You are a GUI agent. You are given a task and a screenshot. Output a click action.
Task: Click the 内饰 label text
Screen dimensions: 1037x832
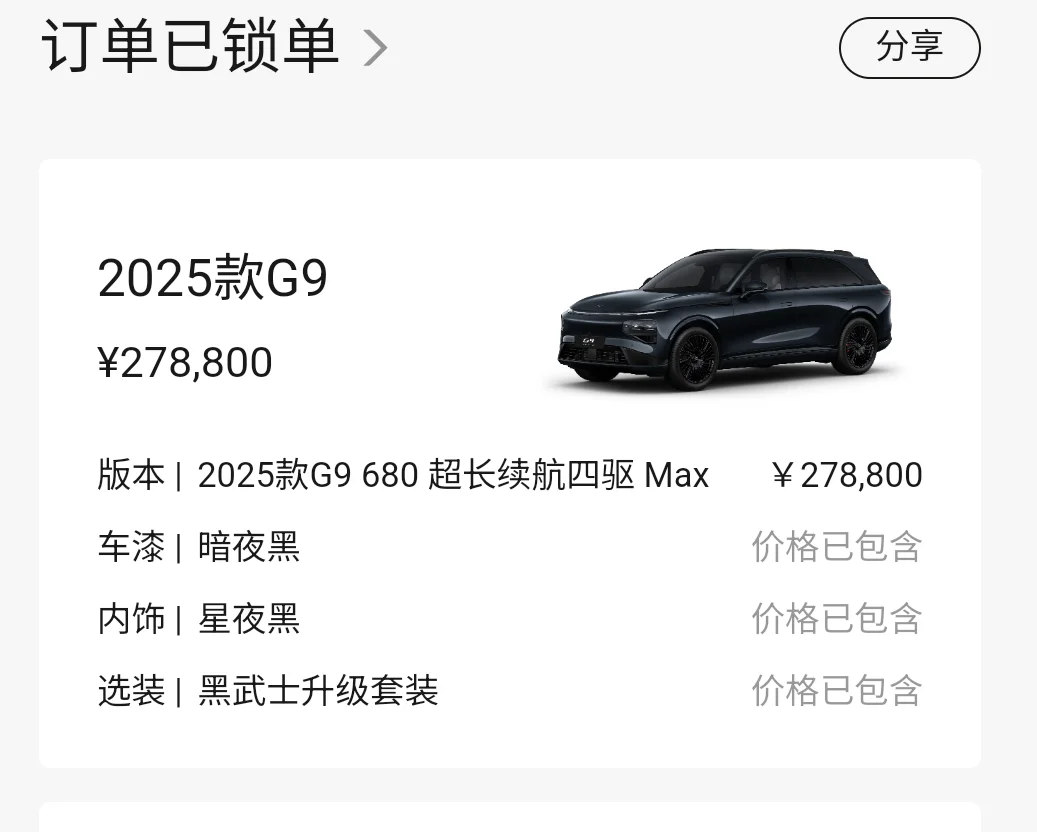coord(131,619)
